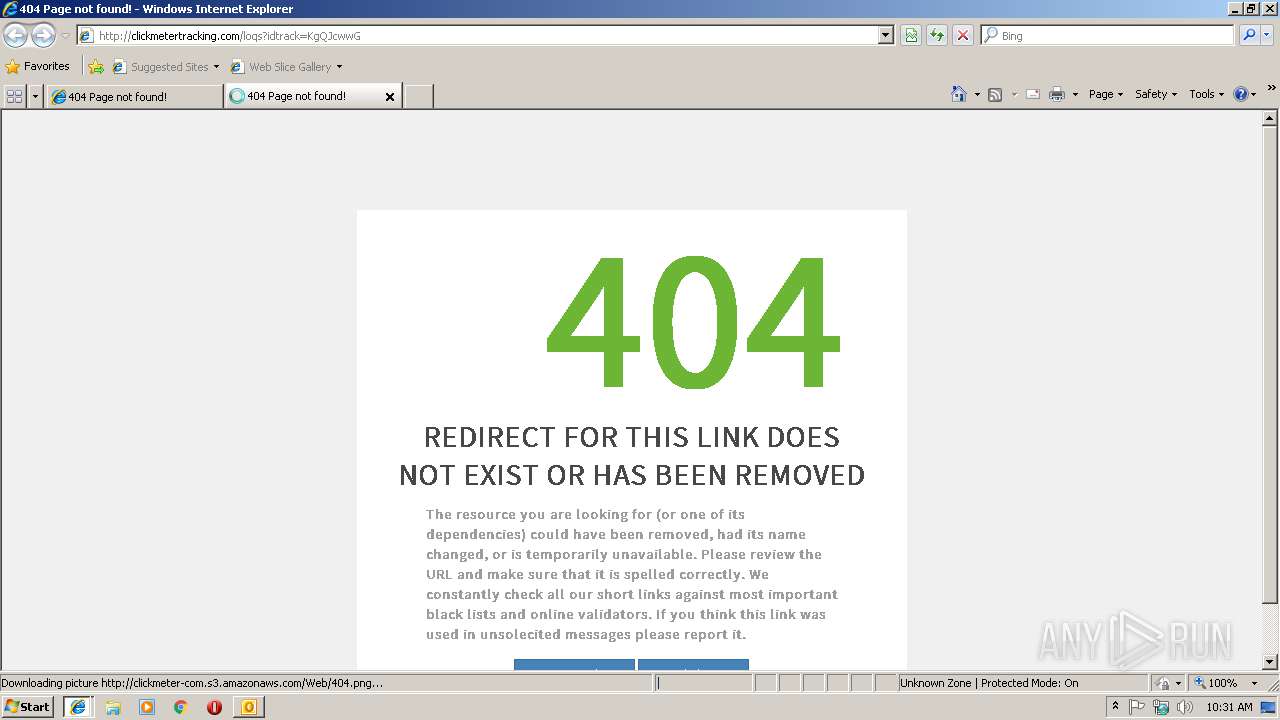Screen dimensions: 1280x720
Task: Switch to the first 404 Page not found tab
Action: [134, 96]
